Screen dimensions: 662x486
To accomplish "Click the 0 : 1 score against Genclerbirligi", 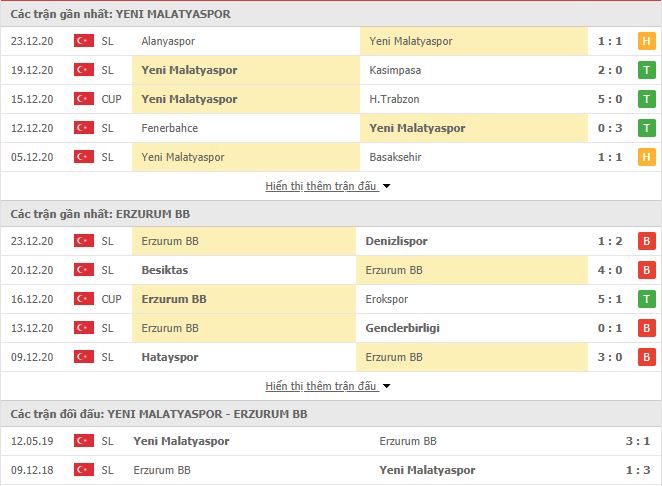I will click(x=610, y=328).
